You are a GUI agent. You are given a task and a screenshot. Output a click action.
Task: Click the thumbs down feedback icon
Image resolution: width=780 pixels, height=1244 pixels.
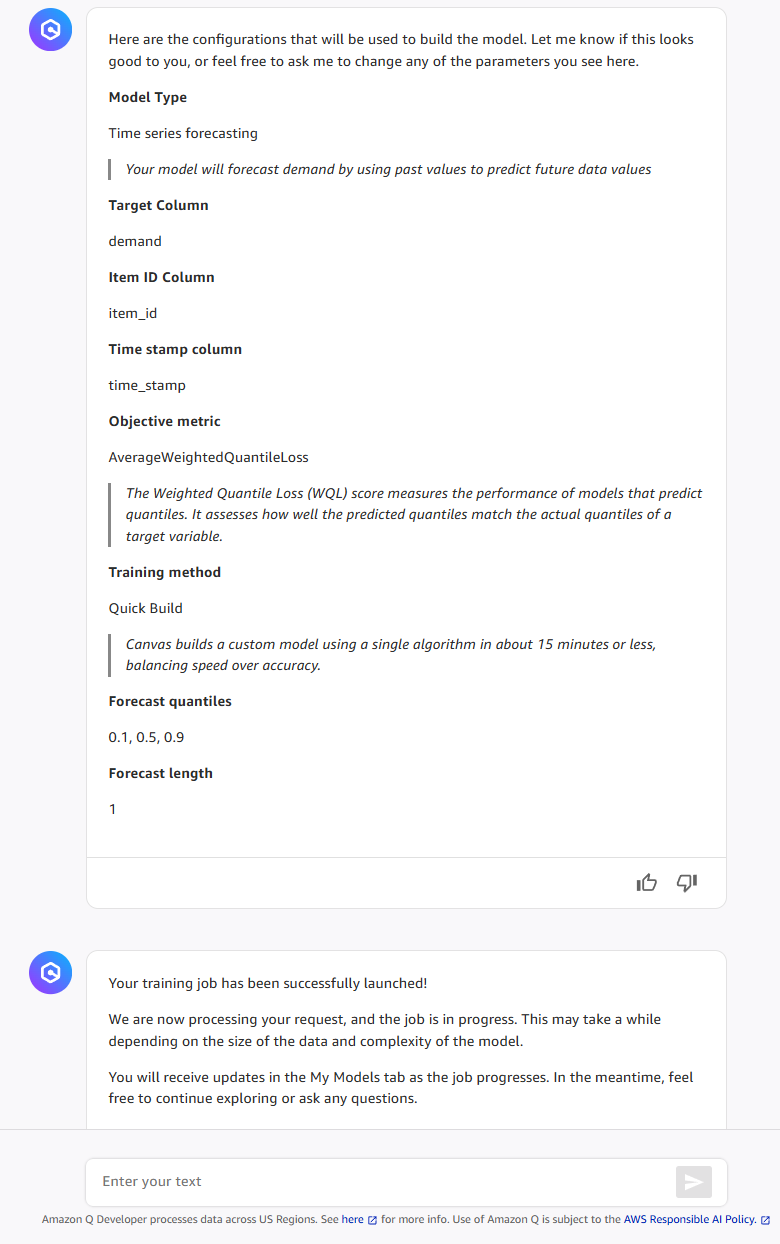click(x=686, y=883)
